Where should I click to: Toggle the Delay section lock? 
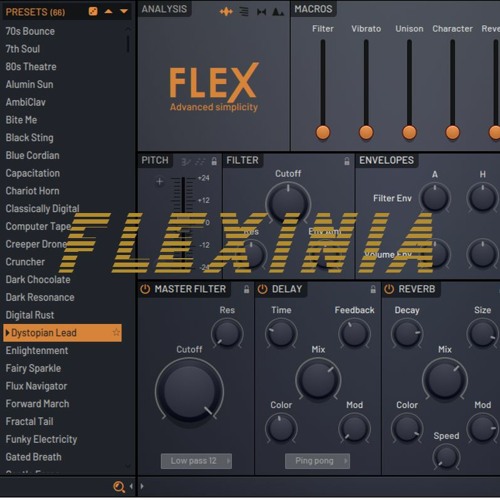[373, 289]
